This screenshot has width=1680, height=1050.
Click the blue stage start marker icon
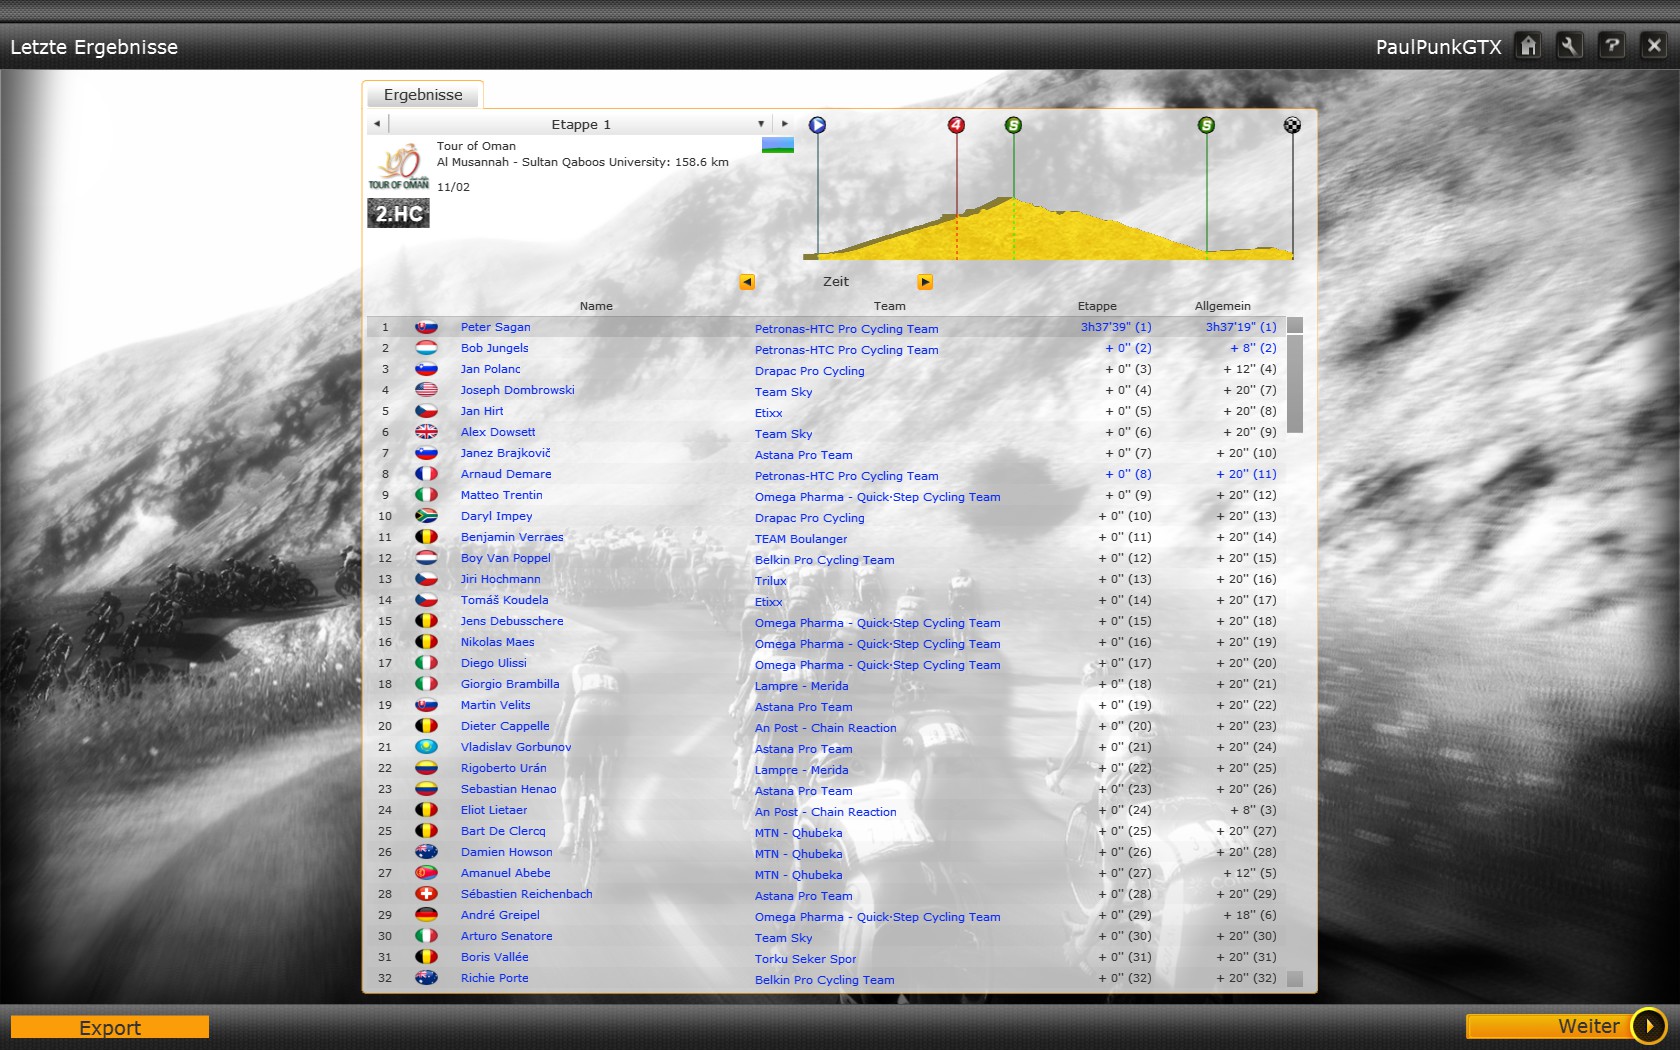coord(817,125)
